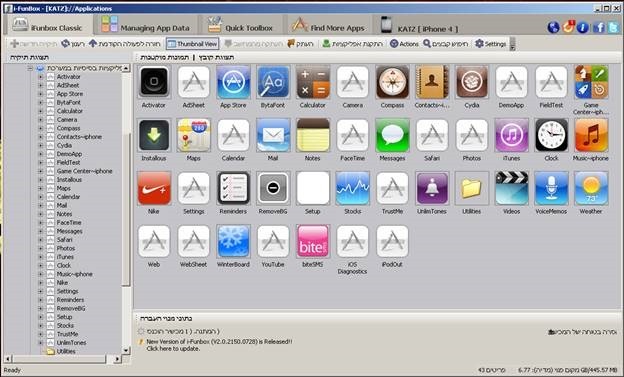Open the Stocks app icon
The image size is (624, 377).
tap(353, 188)
